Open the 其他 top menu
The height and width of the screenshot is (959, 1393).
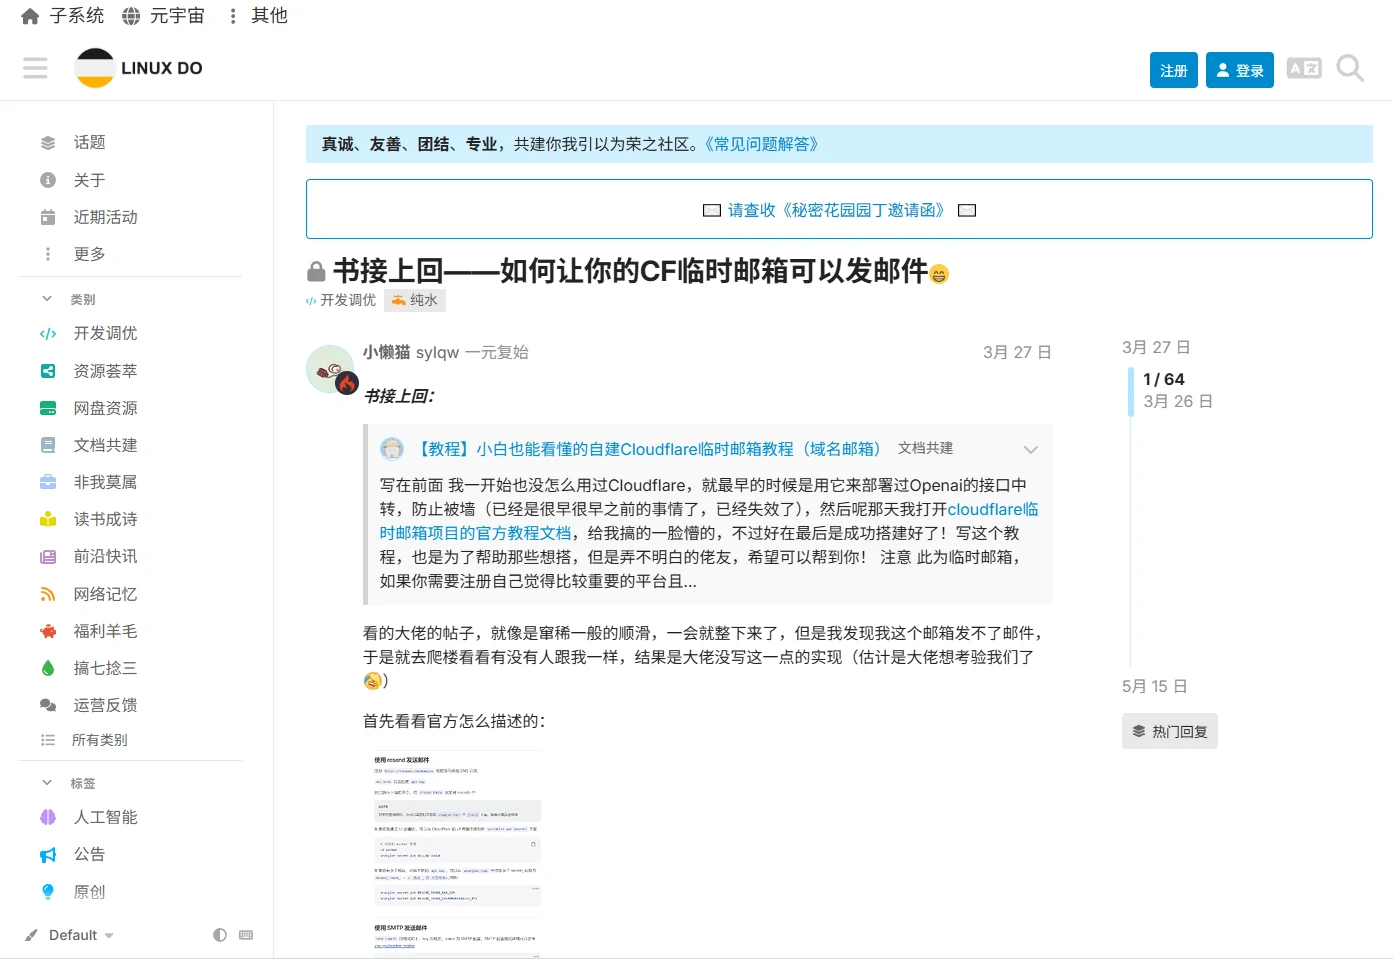[259, 16]
